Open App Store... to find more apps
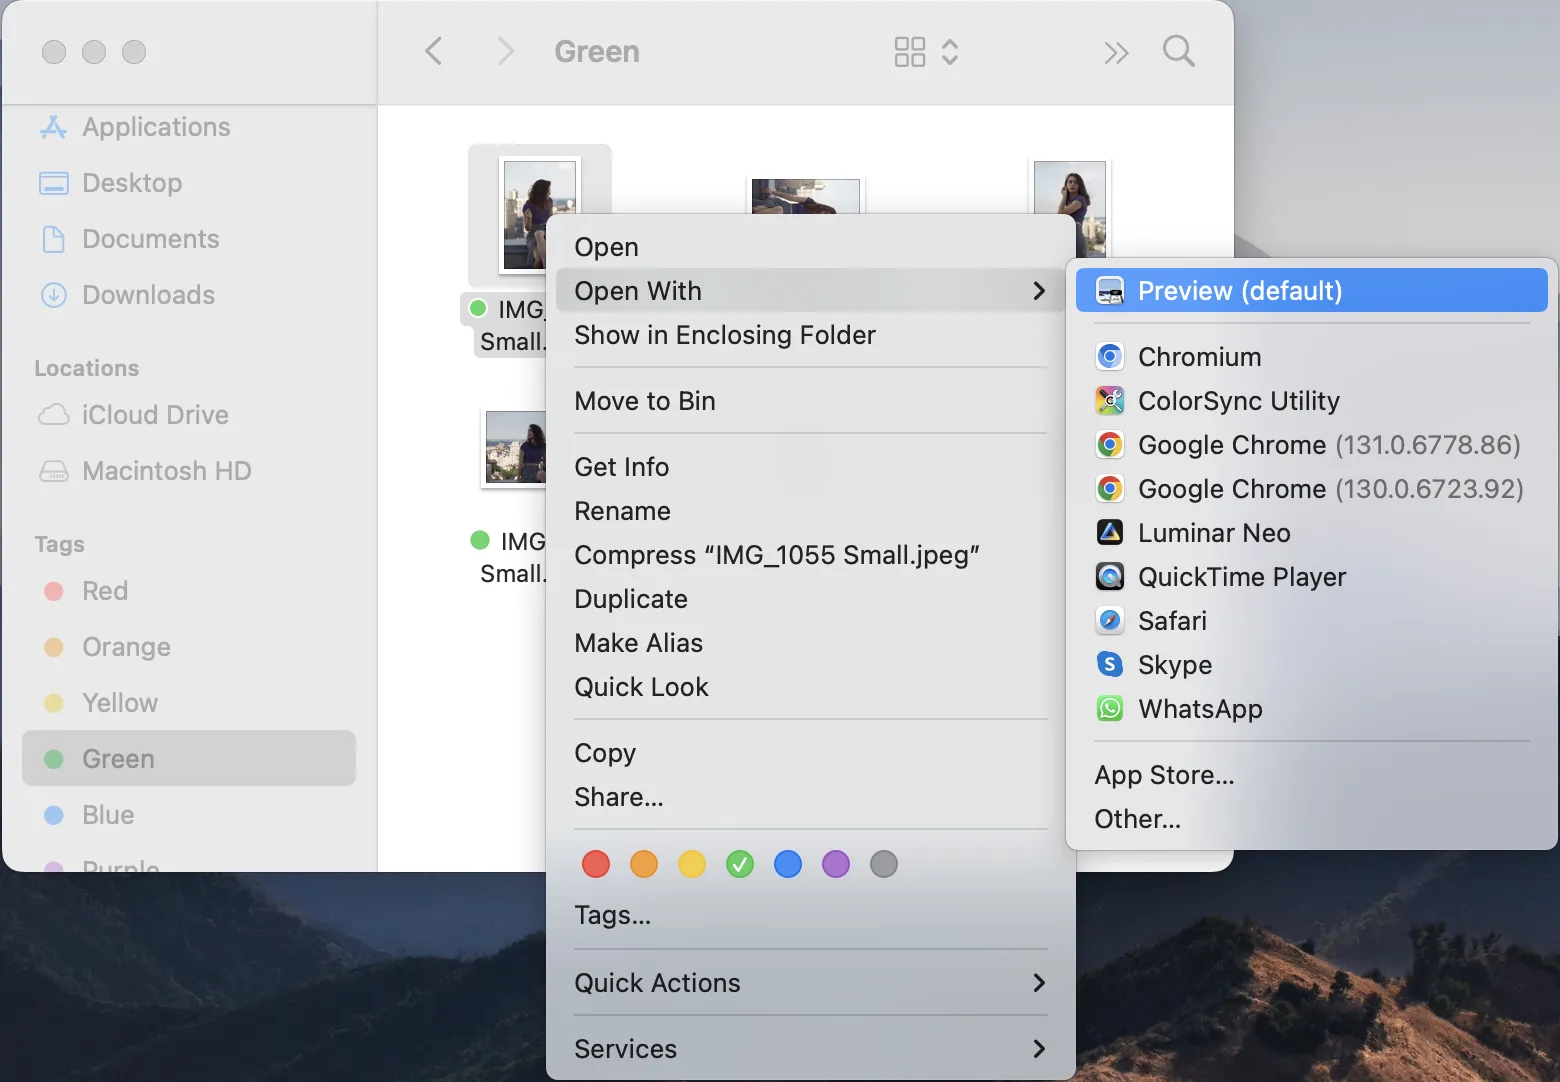This screenshot has height=1082, width=1560. point(1163,774)
